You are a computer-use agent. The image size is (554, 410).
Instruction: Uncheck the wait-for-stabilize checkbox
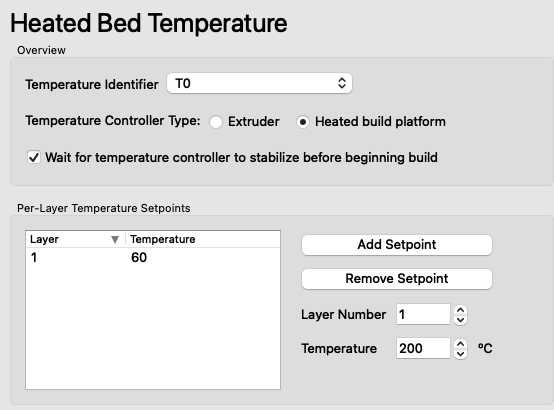tap(34, 157)
